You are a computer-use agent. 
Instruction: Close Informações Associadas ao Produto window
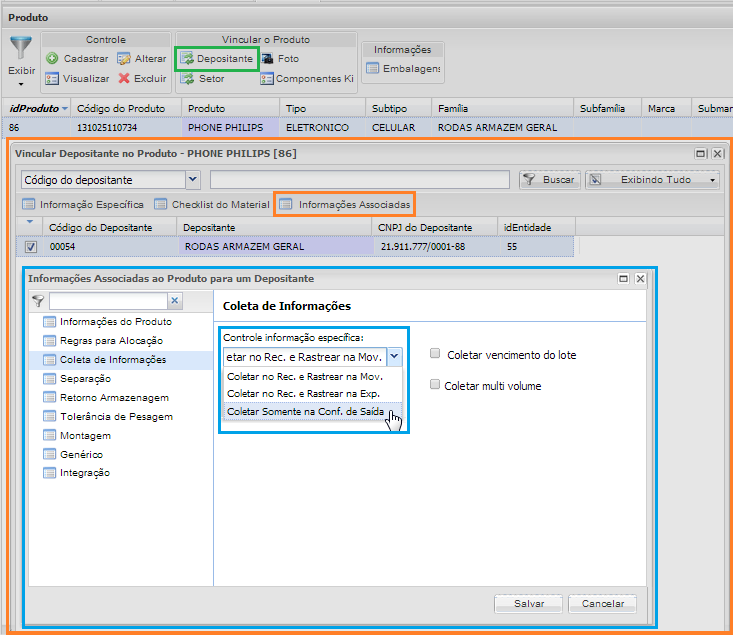[x=640, y=279]
